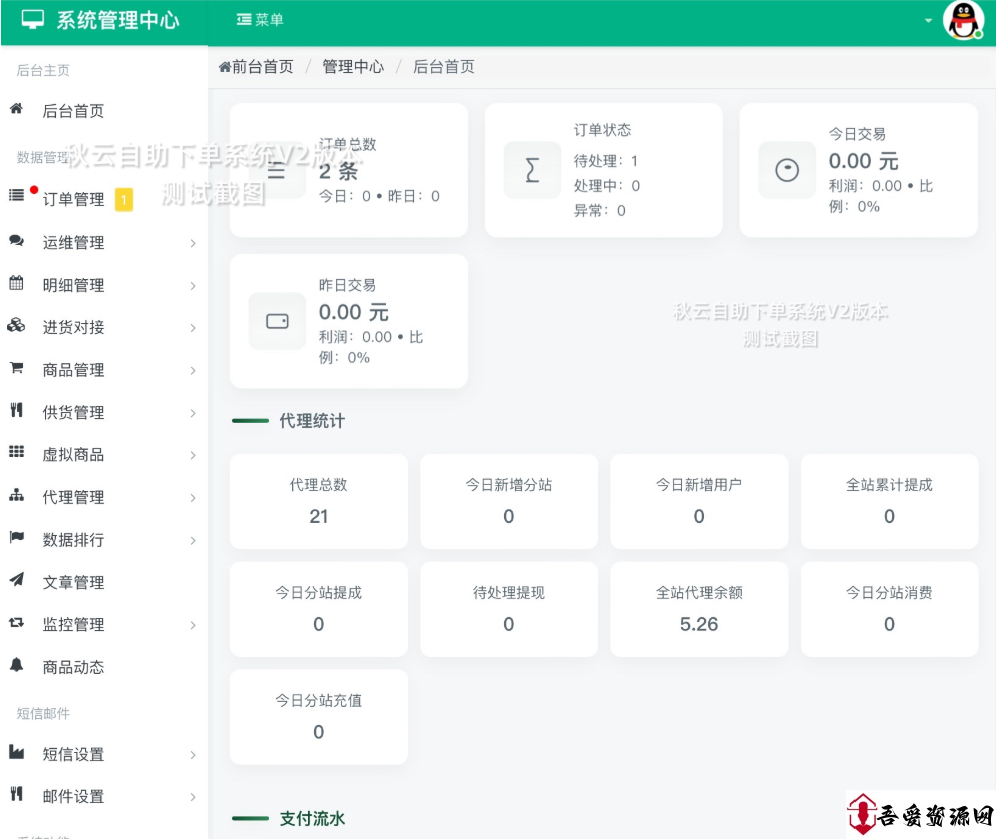Viewport: 996px width, 839px height.
Task: Click the 管理中心 breadcrumb link
Action: tap(352, 67)
